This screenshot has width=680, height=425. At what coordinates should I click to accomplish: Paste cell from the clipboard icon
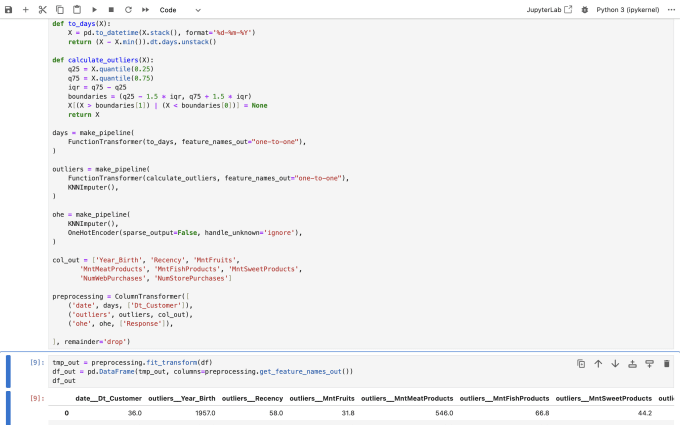[x=77, y=10]
